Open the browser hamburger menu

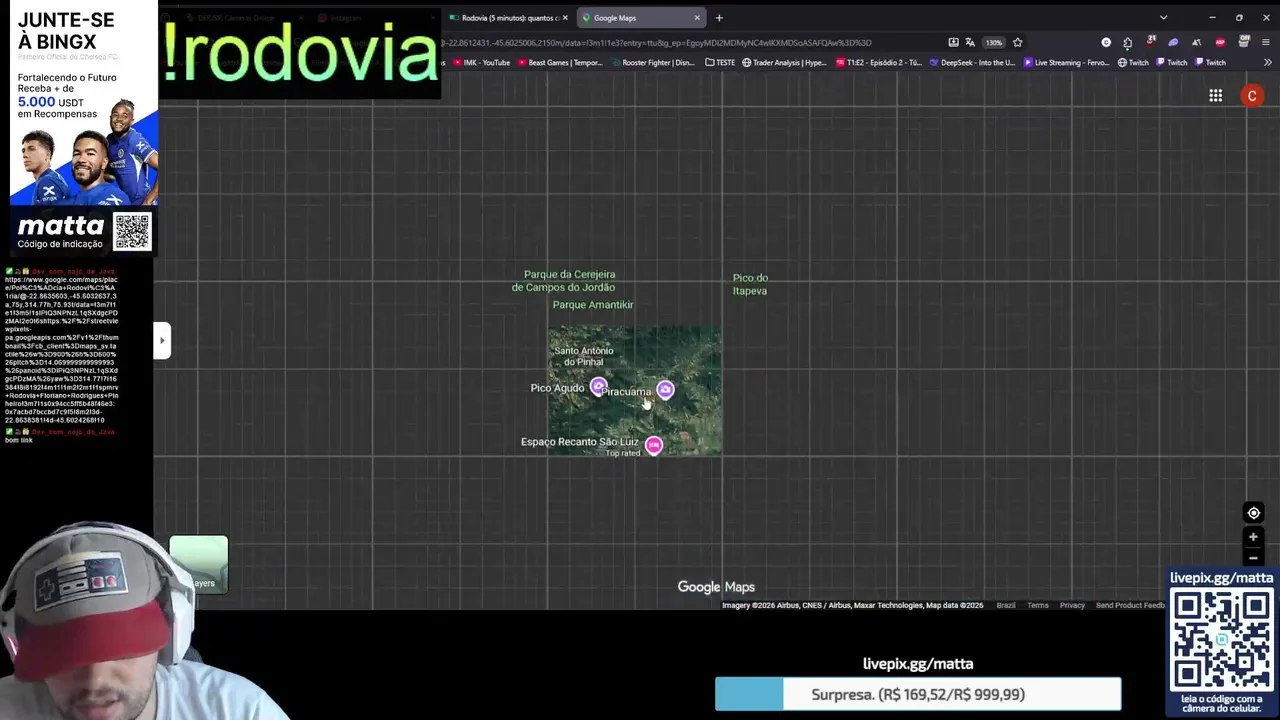coord(1266,42)
